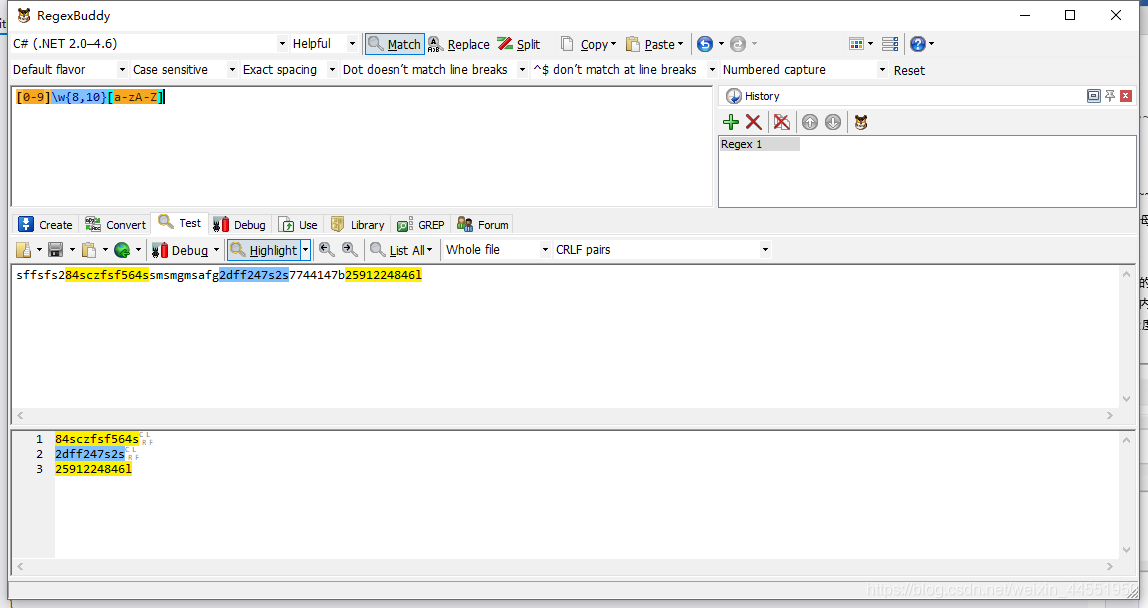The image size is (1148, 608).
Task: Switch to Split mode
Action: tap(519, 44)
